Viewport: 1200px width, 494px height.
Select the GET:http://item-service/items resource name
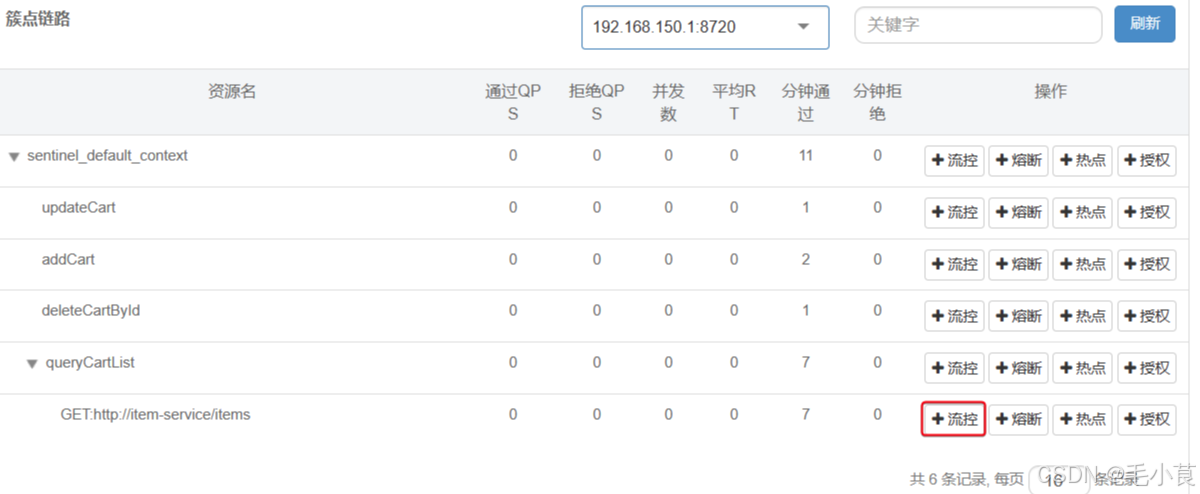(155, 414)
